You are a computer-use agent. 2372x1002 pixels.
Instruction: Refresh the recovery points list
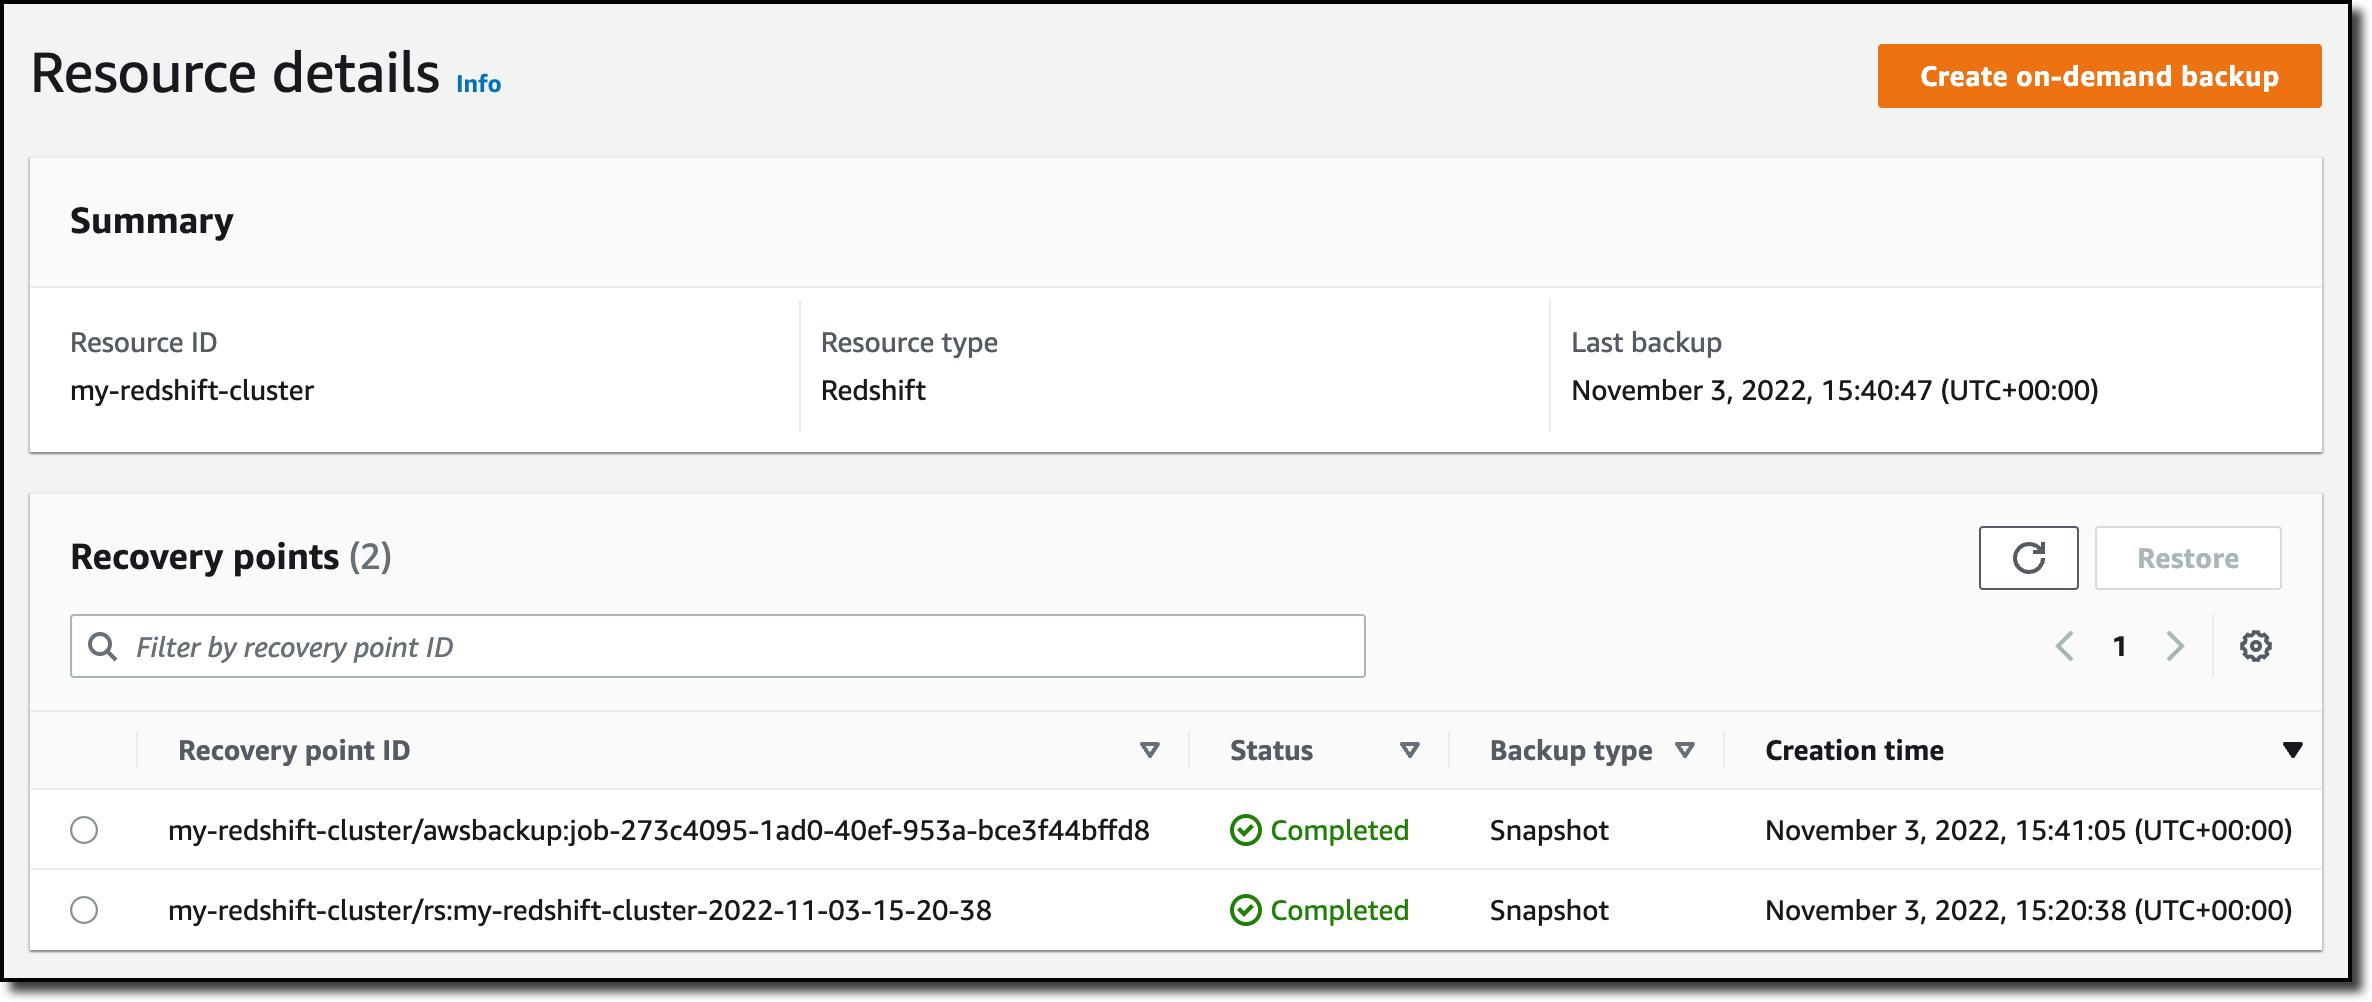click(x=2028, y=558)
